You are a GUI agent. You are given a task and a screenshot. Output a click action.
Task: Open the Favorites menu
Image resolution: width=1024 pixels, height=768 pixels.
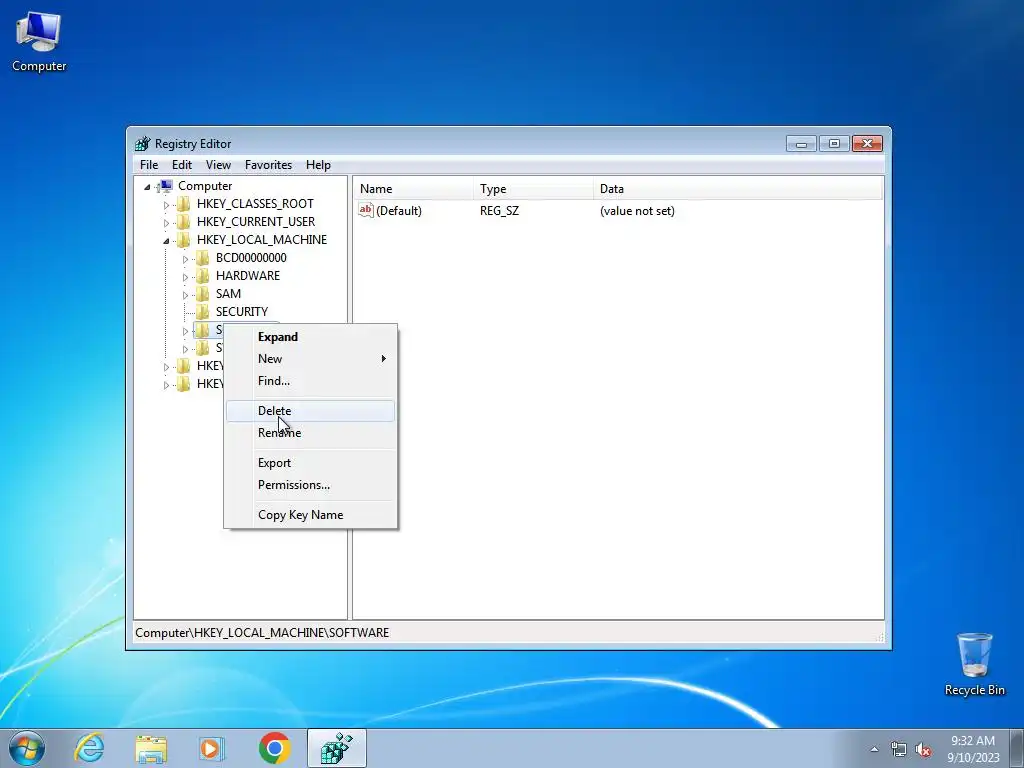[268, 165]
